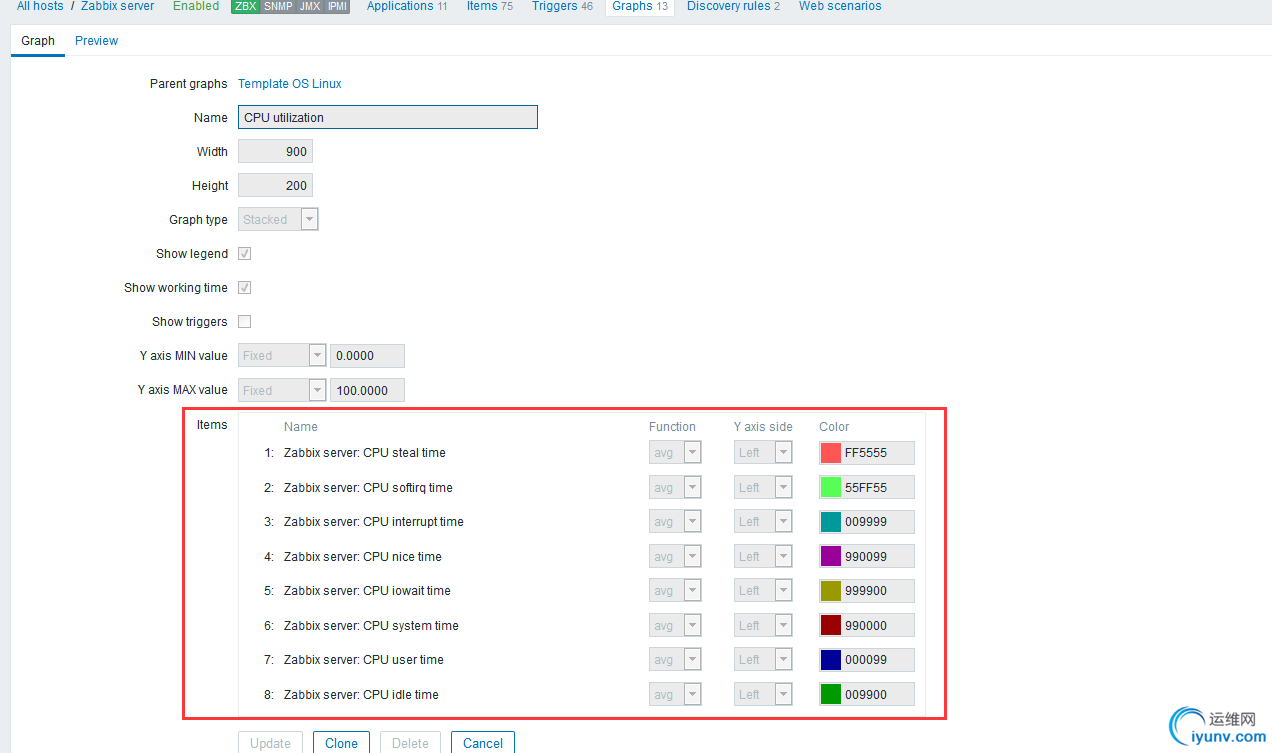Click the Y axis MAX value field 100.0000

367,390
